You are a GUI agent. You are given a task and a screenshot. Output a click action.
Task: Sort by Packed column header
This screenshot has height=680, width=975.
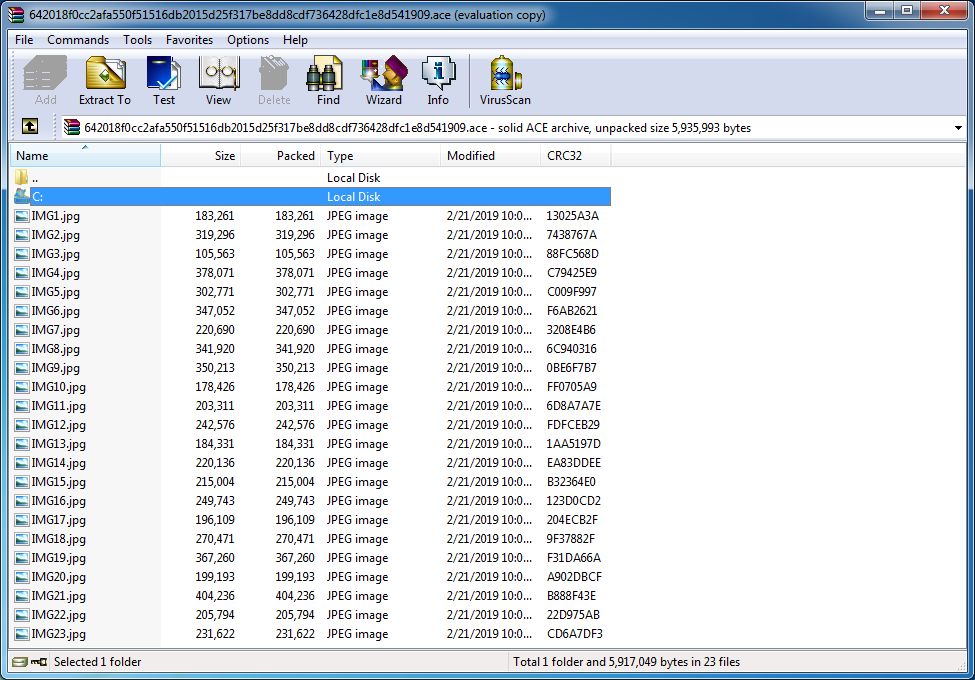click(280, 155)
